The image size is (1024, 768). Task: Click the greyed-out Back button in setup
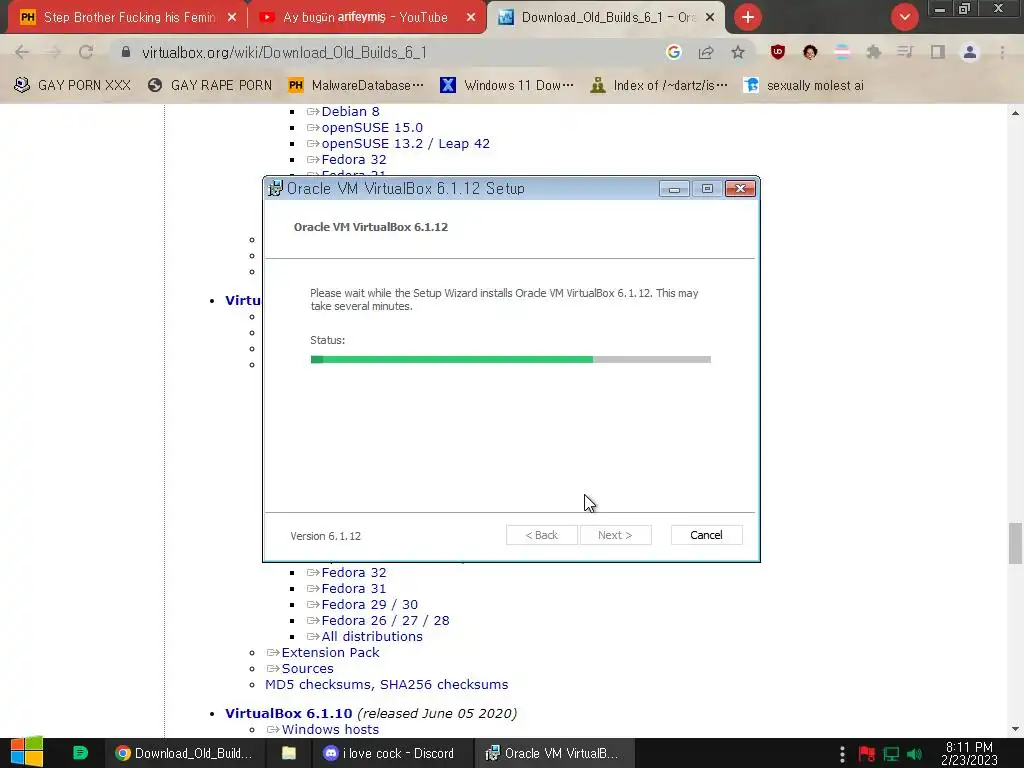pyautogui.click(x=541, y=535)
